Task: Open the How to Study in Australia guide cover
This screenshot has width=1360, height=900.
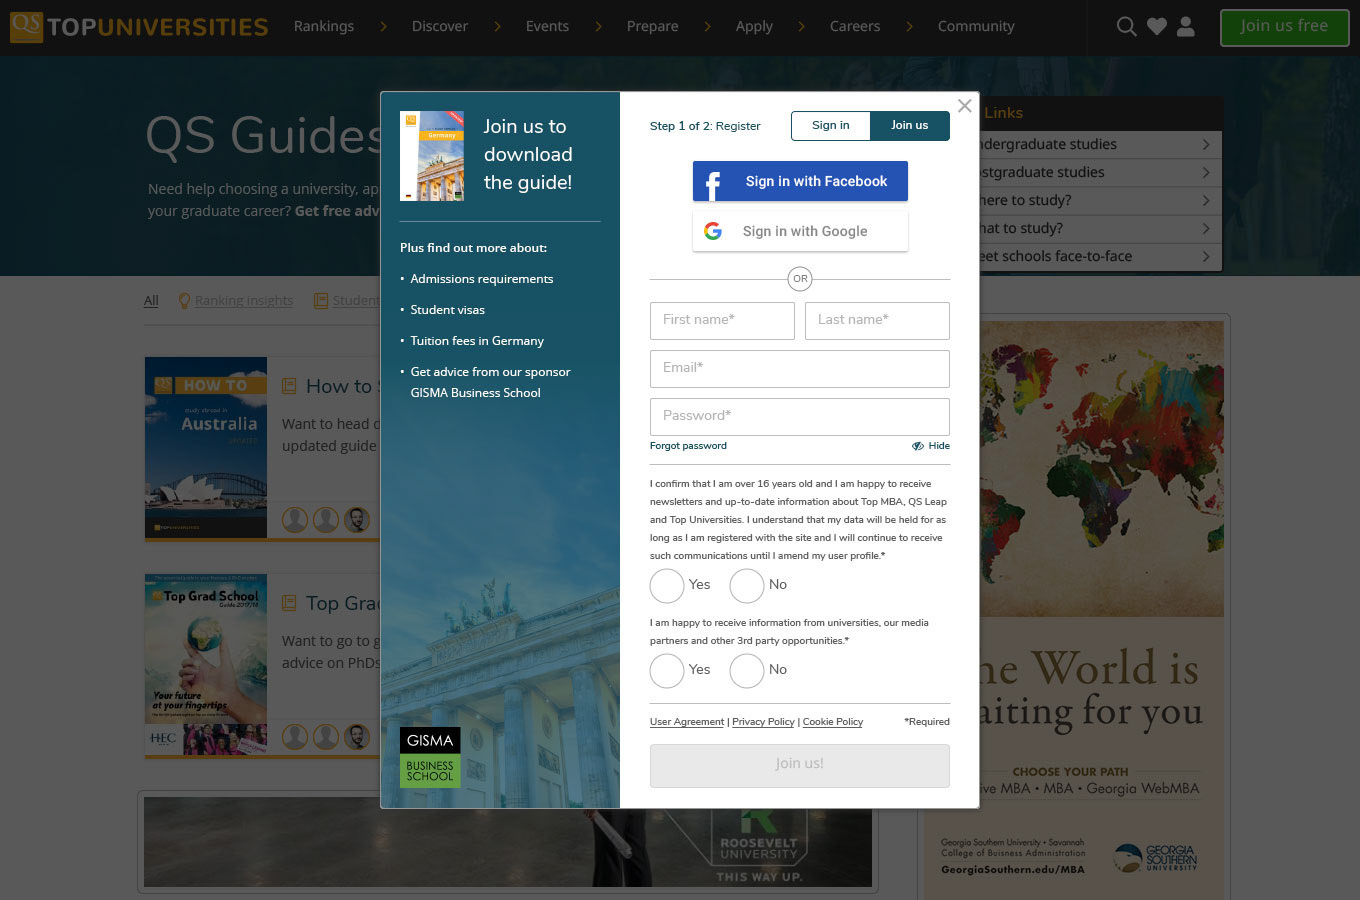Action: coord(206,447)
